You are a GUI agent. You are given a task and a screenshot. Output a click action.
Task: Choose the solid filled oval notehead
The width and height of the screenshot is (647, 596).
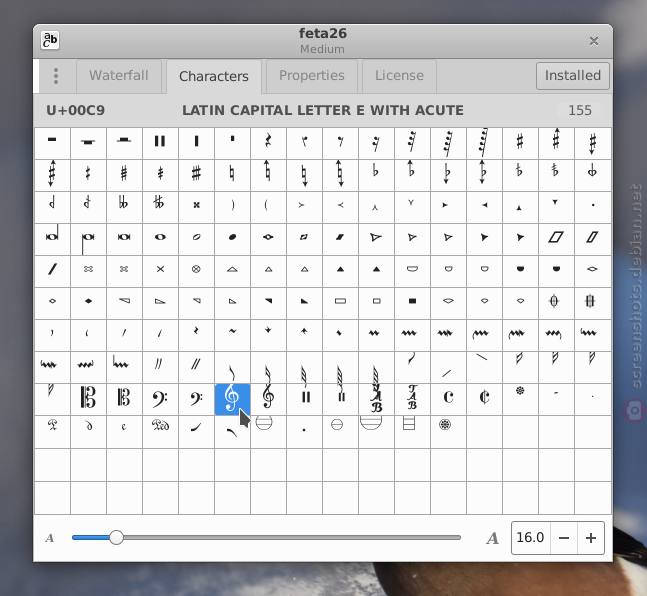pos(232,239)
